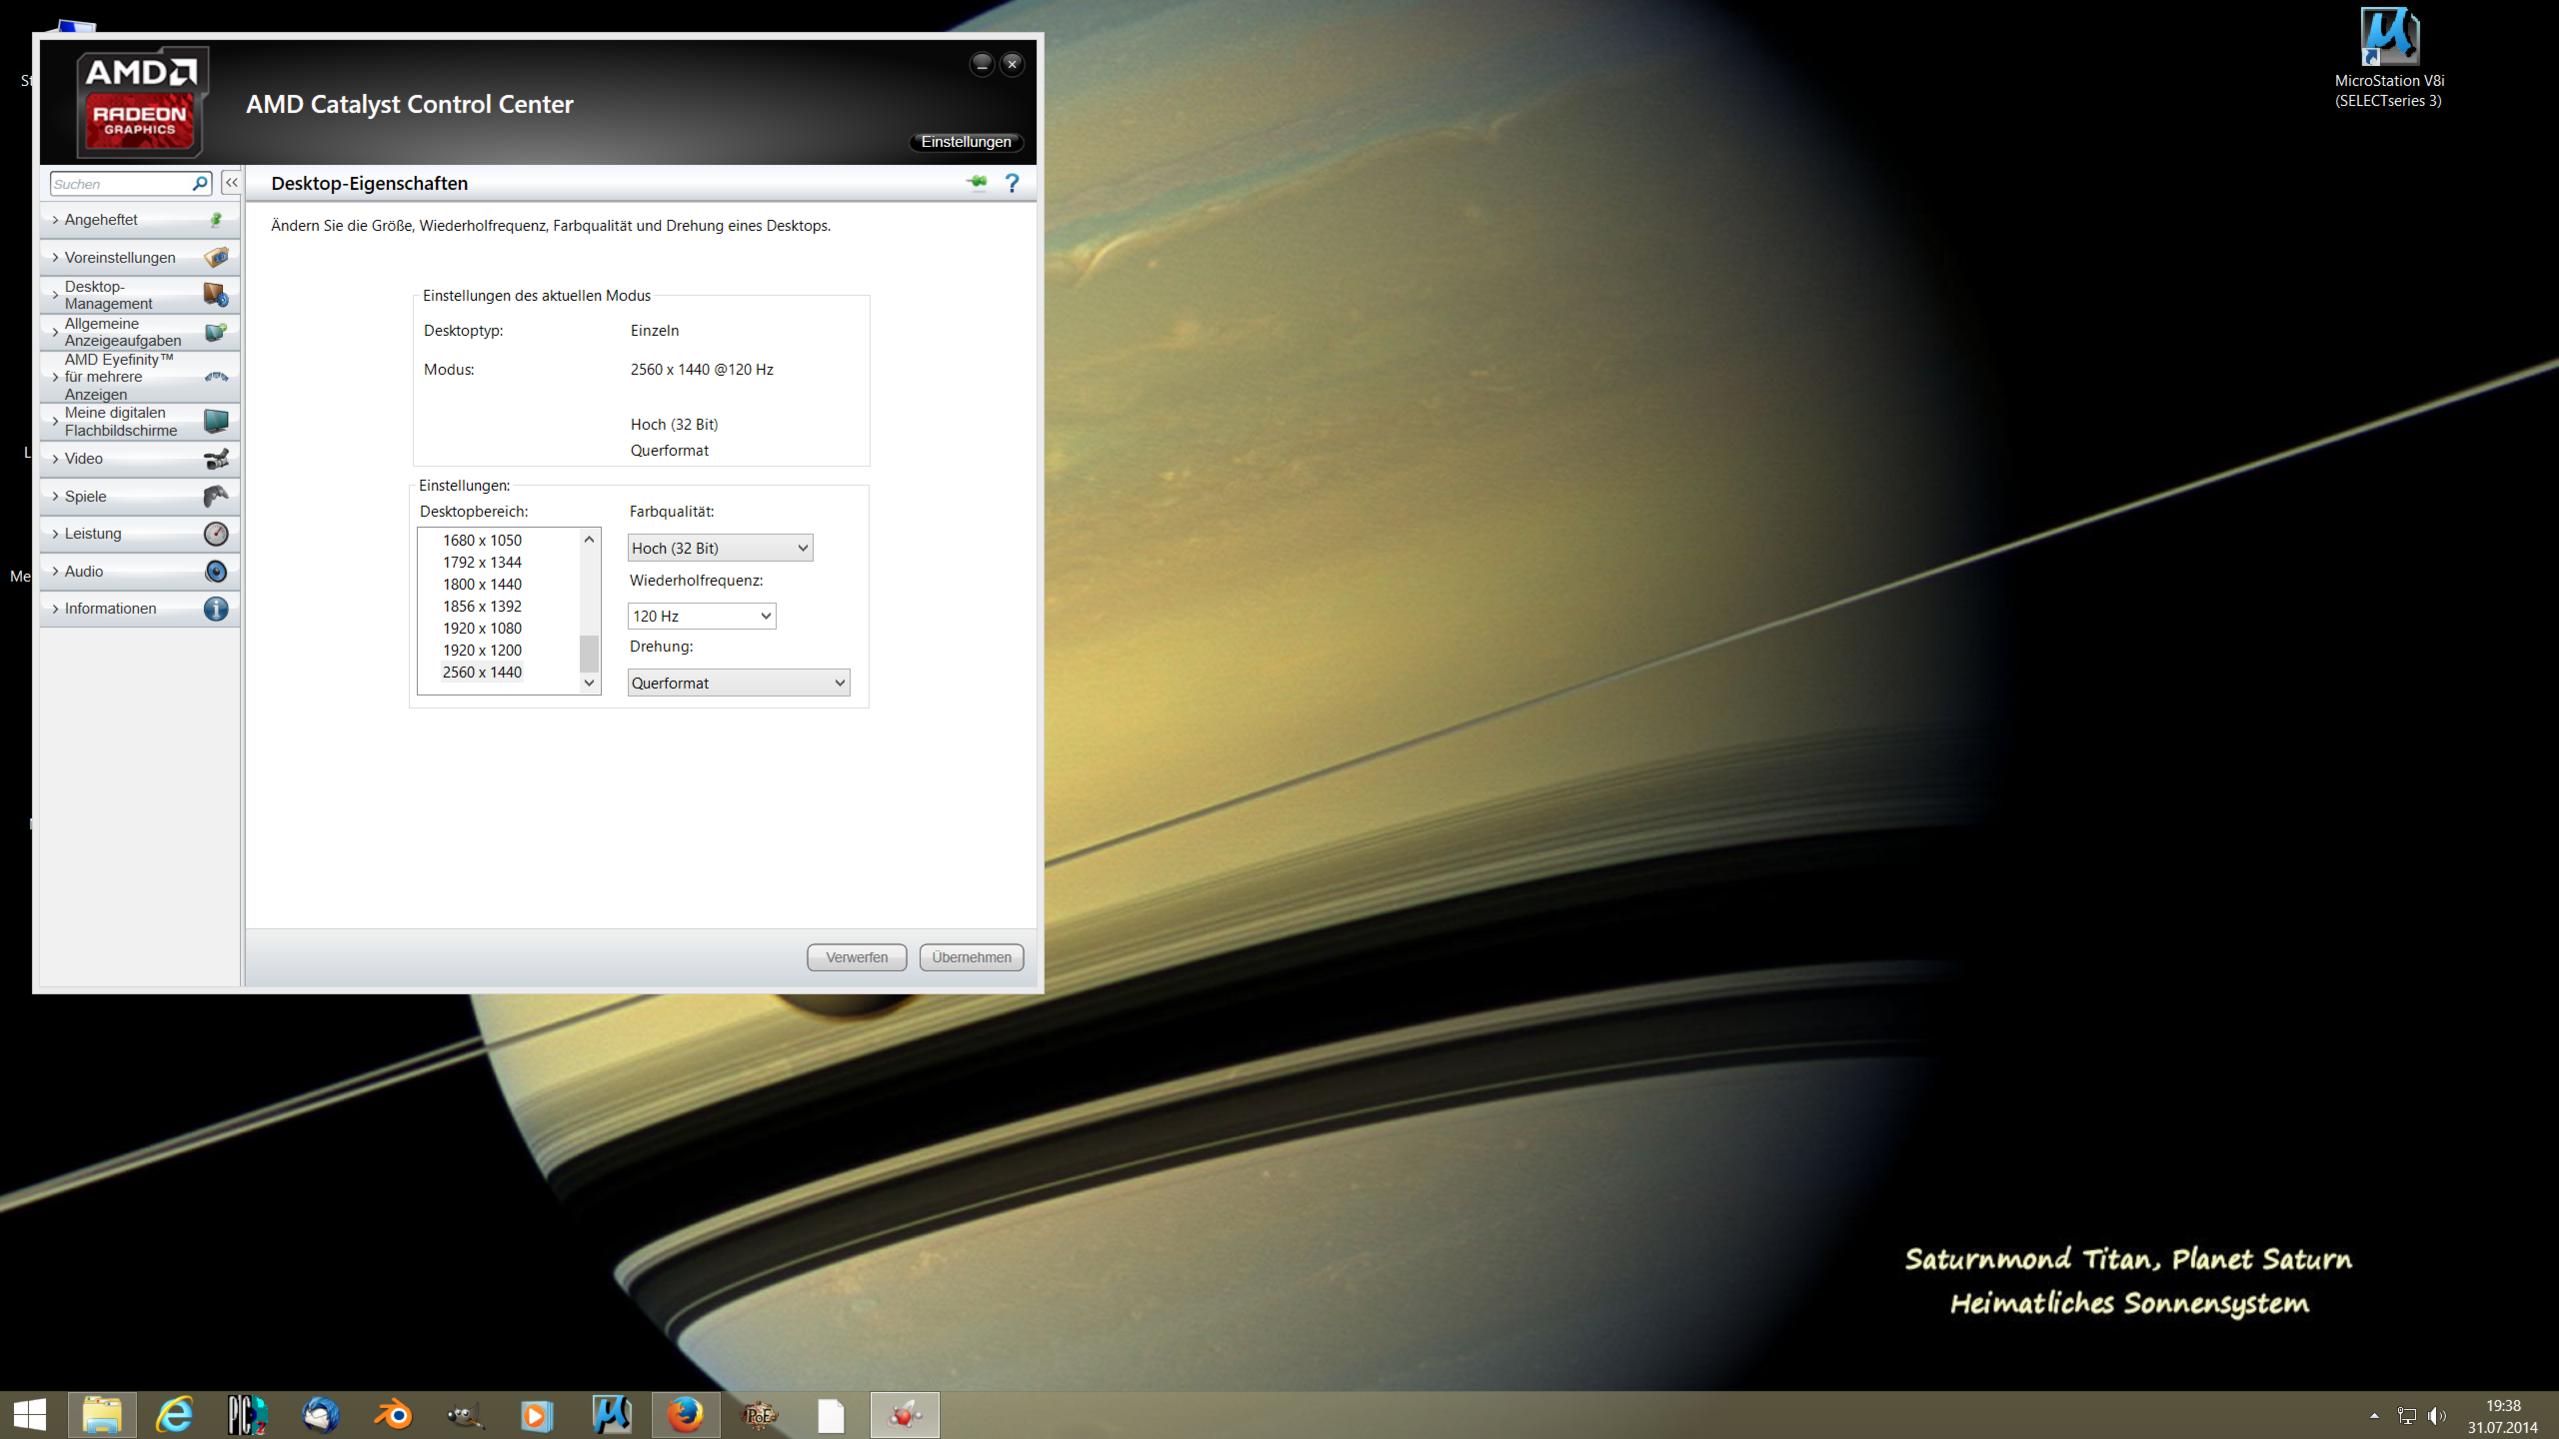Click the Spiele gamepad icon
The height and width of the screenshot is (1439, 2559).
point(215,496)
